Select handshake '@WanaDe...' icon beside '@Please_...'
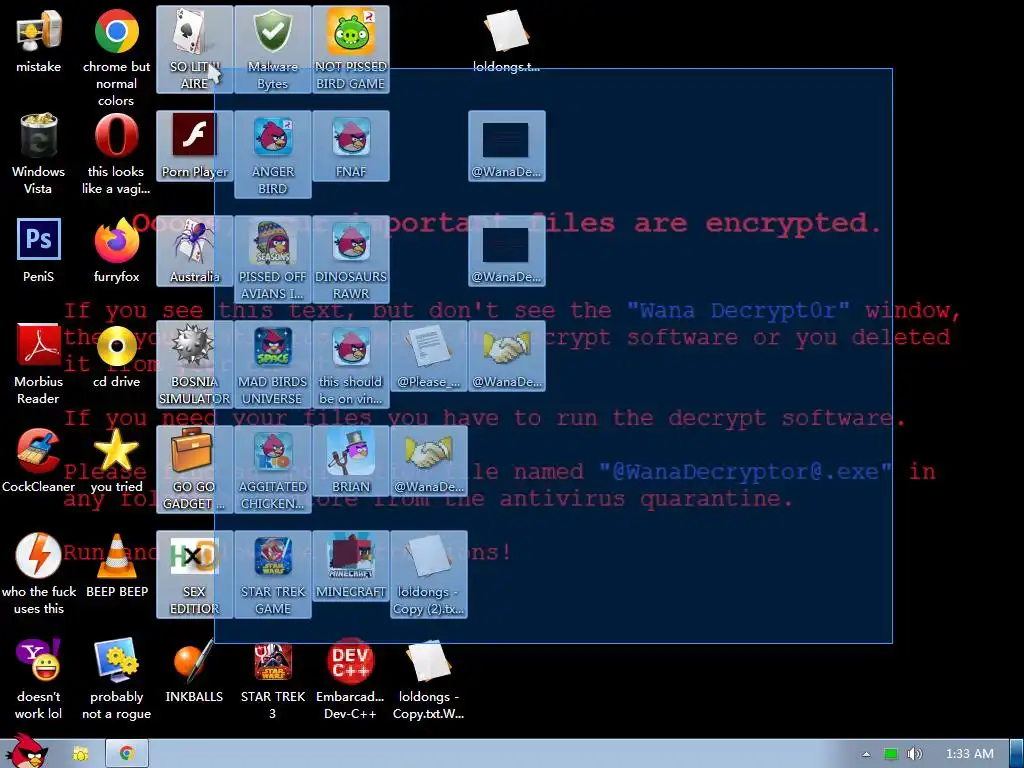1024x768 pixels. (x=507, y=356)
